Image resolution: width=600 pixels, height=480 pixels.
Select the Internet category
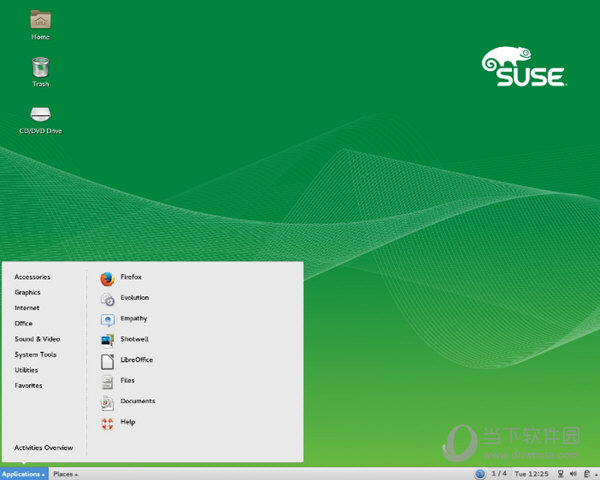[x=27, y=308]
